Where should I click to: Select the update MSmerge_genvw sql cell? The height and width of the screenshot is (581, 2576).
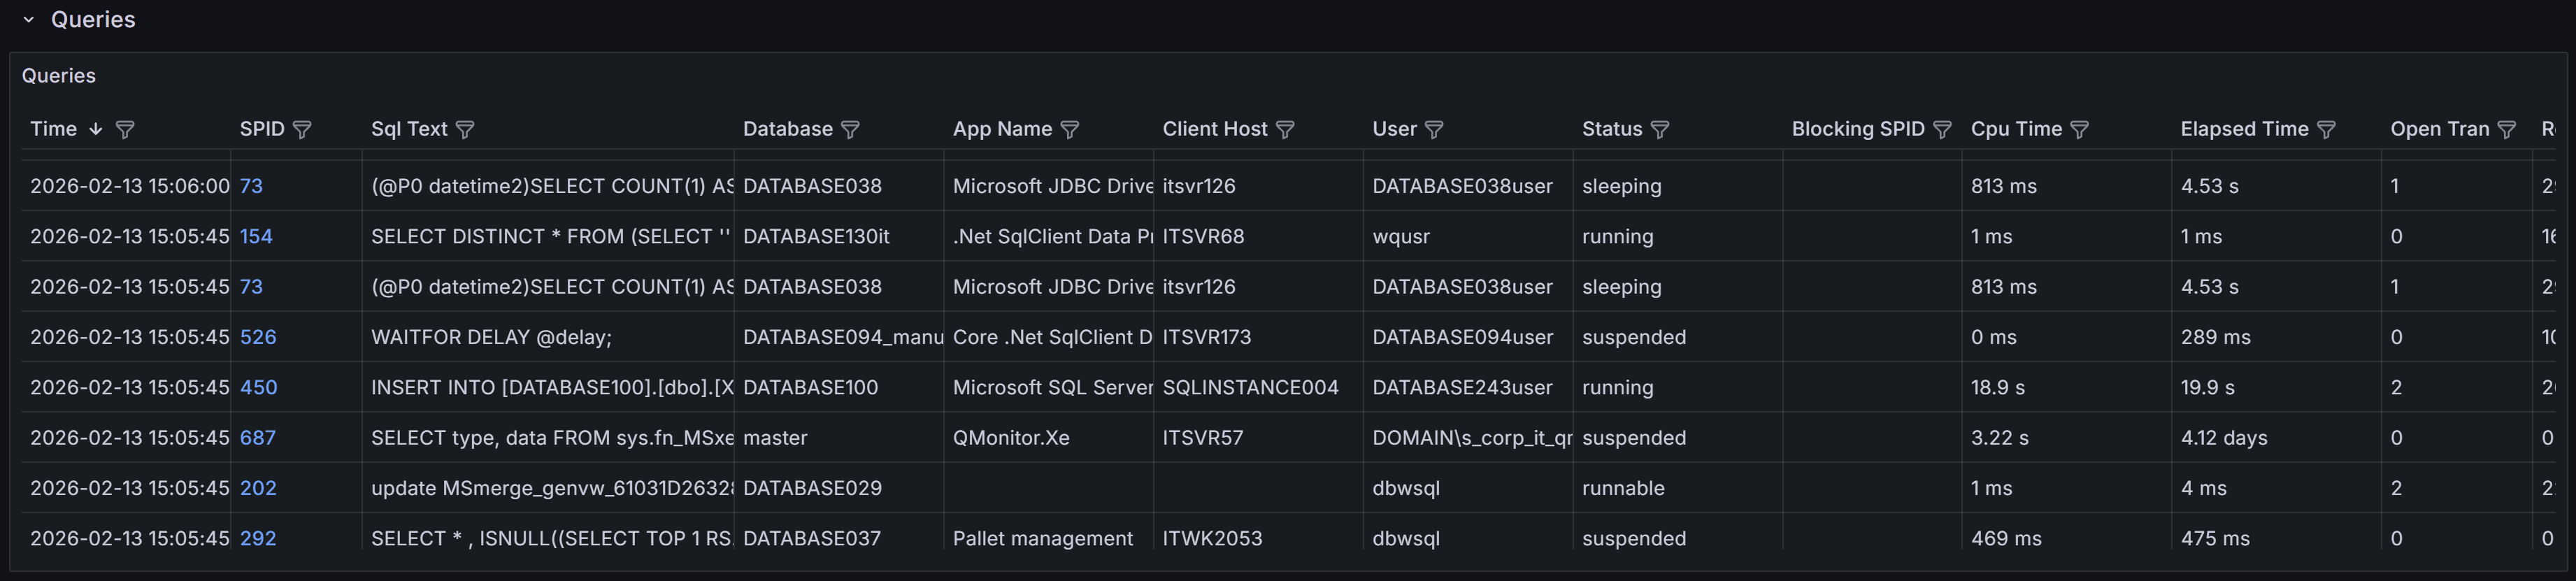click(548, 488)
